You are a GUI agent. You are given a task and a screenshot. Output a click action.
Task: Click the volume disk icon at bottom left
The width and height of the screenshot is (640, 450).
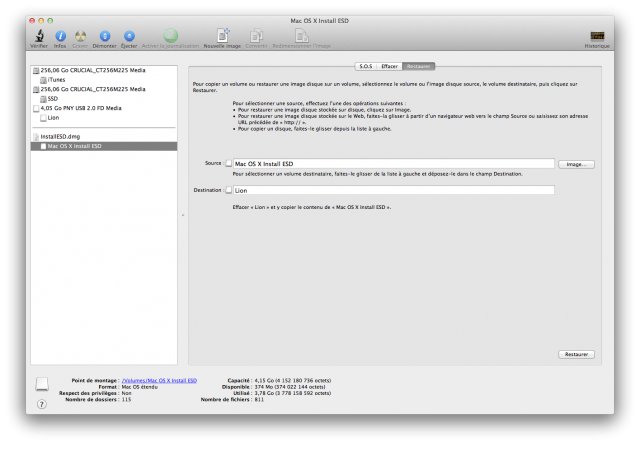click(42, 384)
